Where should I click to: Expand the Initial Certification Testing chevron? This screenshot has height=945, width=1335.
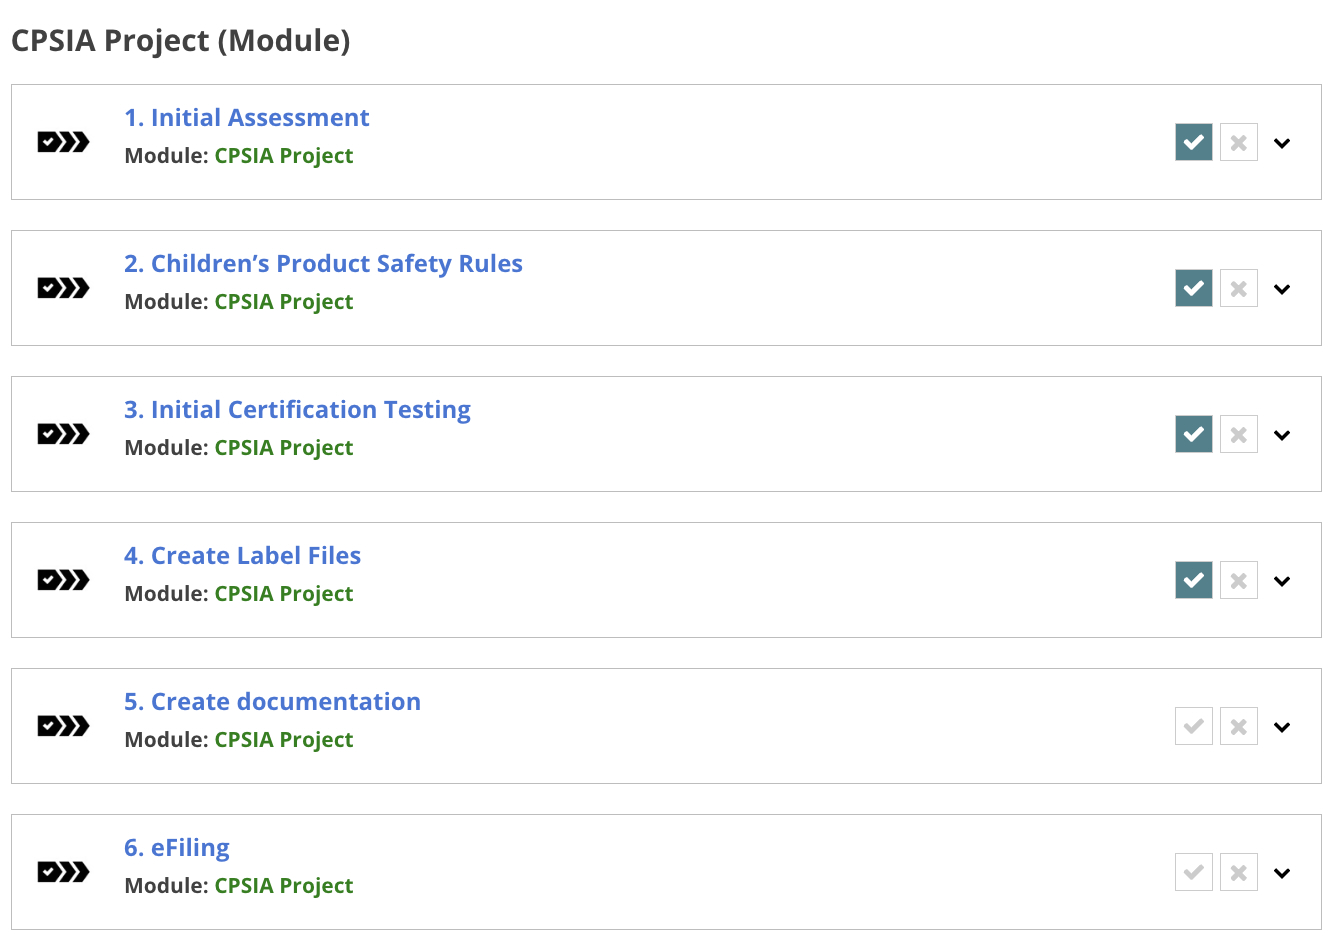1282,435
